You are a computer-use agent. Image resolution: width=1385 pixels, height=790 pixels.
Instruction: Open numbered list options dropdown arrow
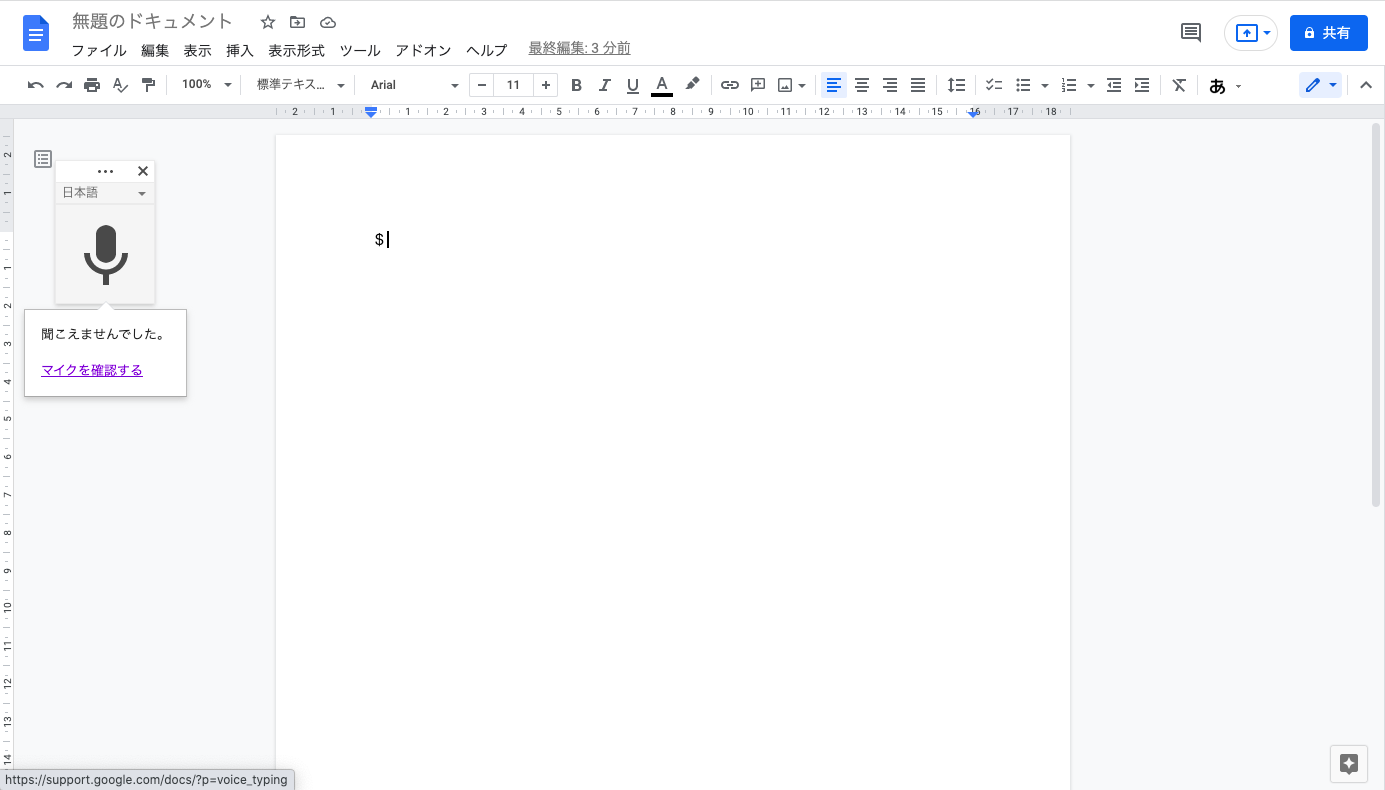(x=1090, y=85)
